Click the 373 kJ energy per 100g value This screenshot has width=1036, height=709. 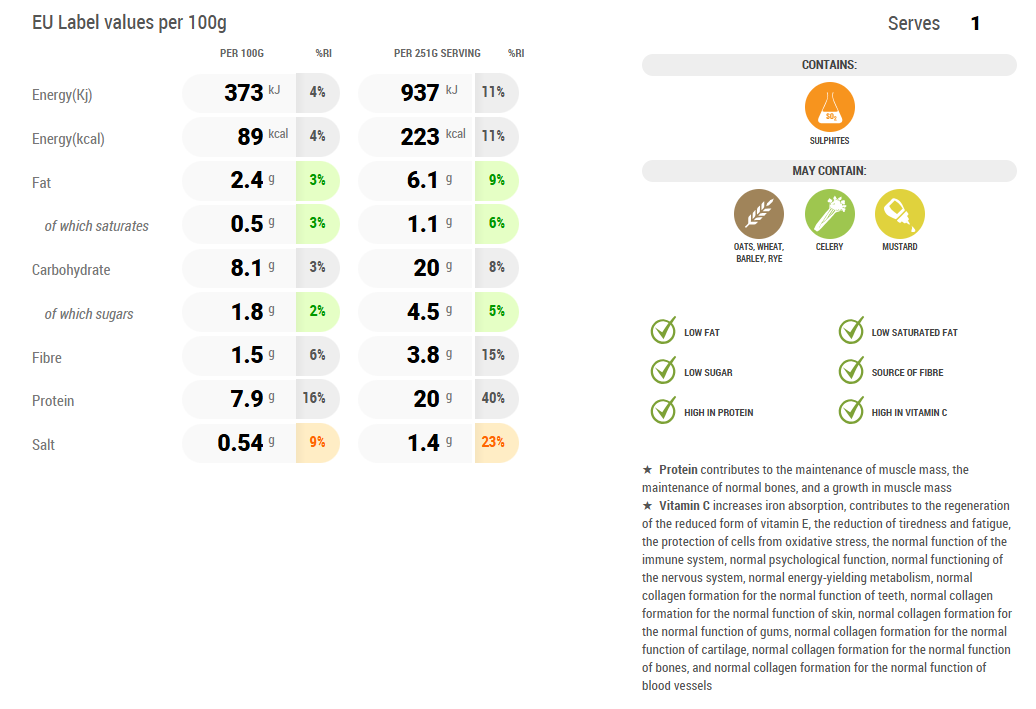click(x=243, y=93)
